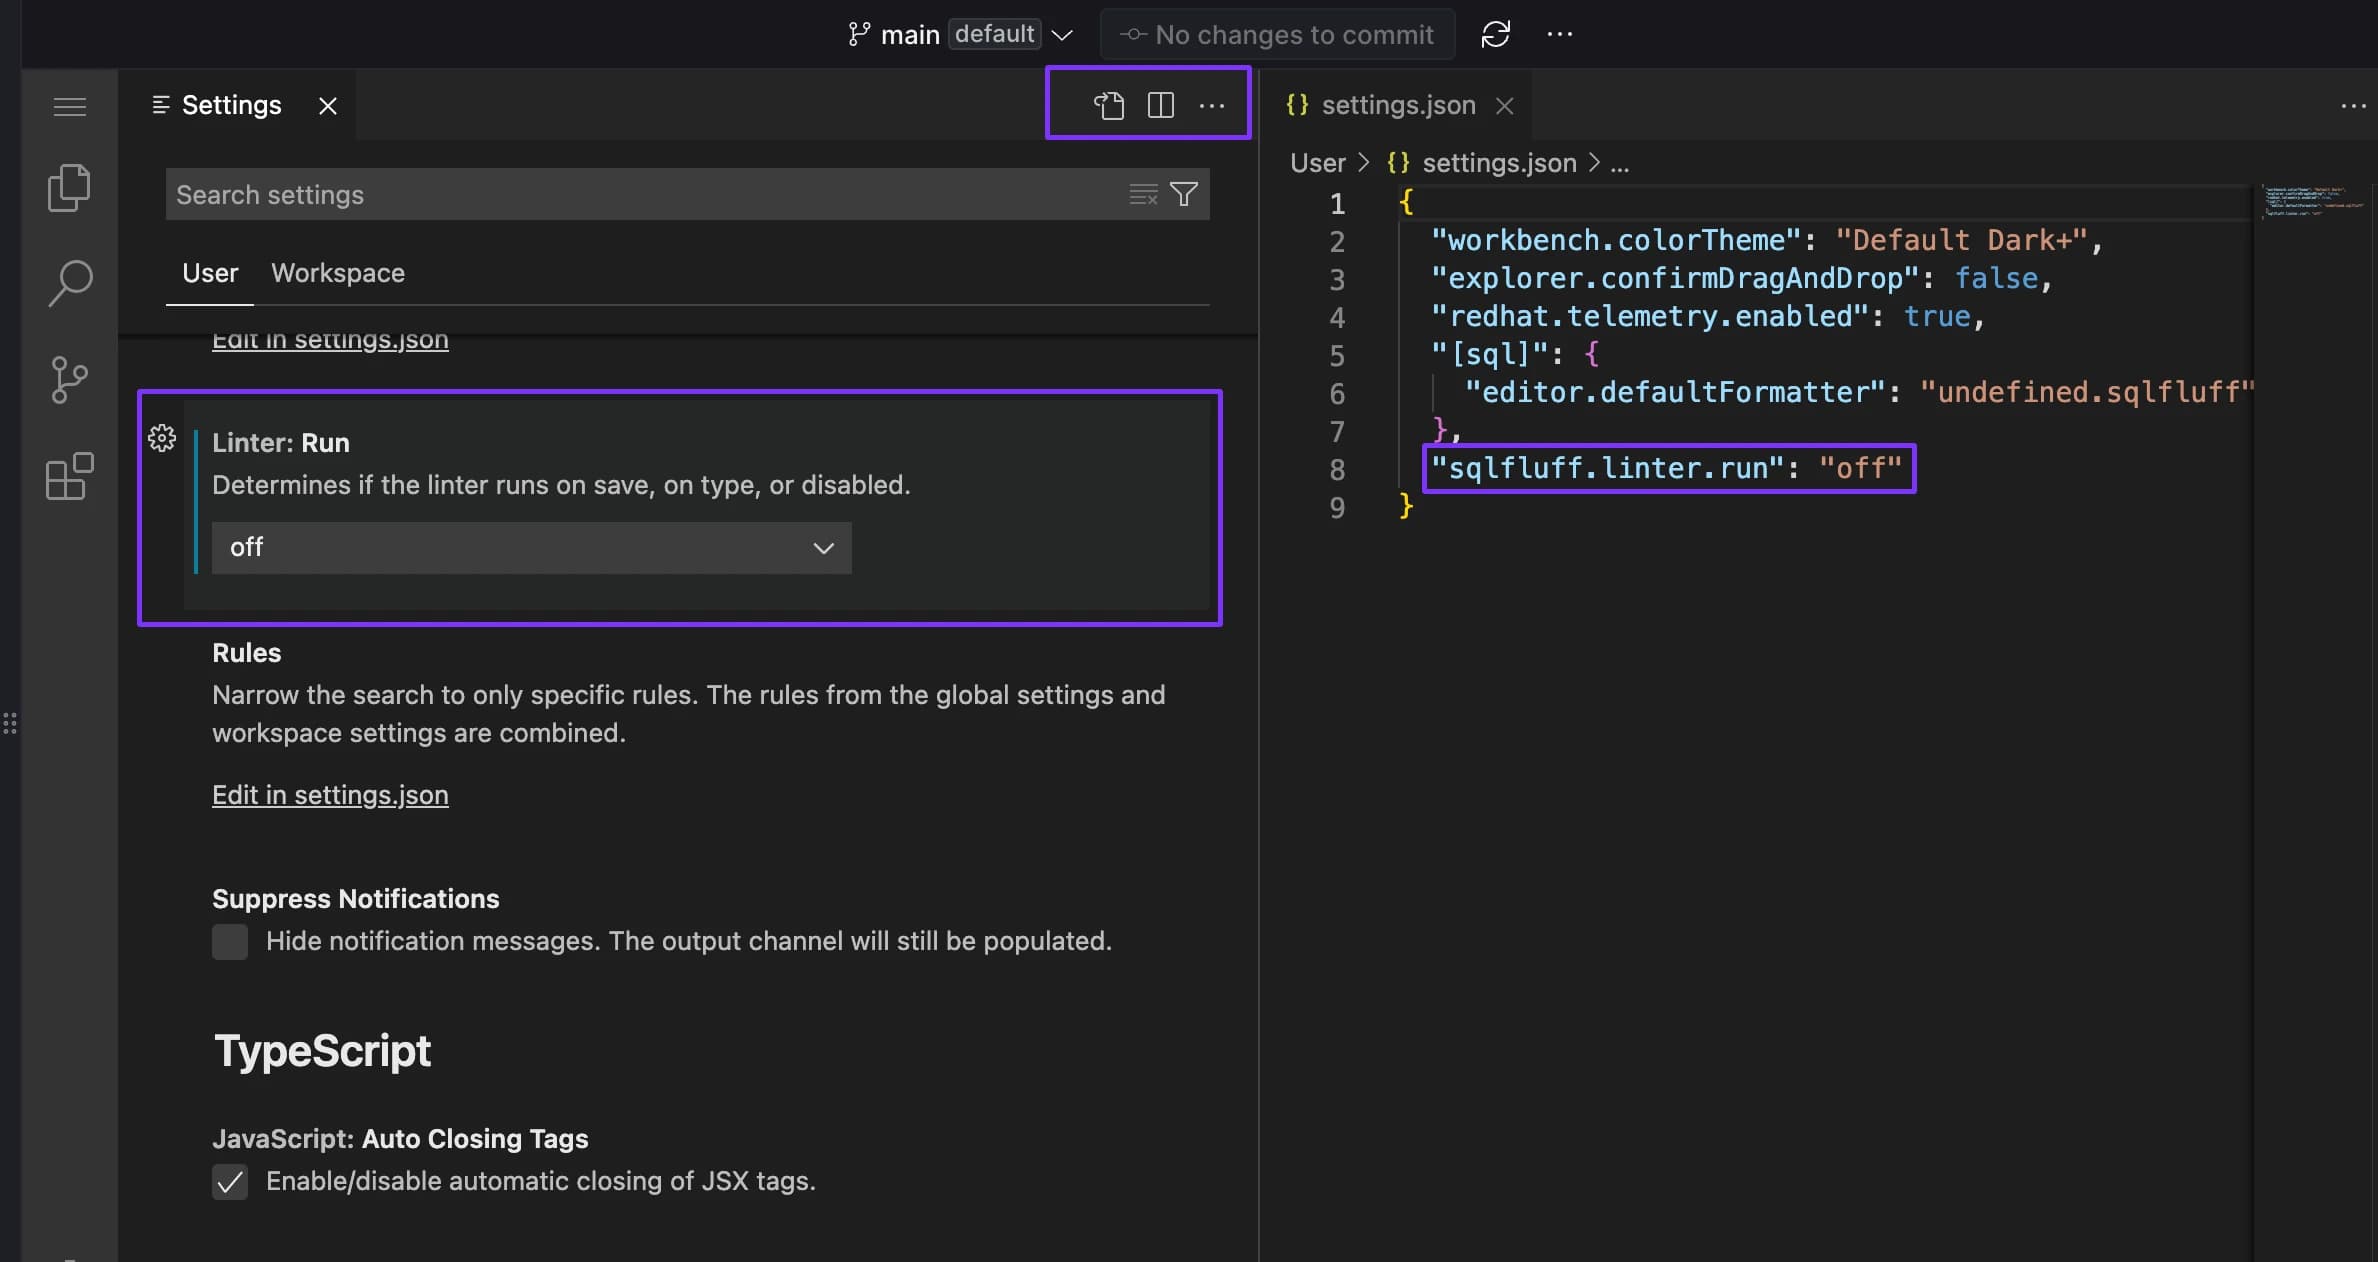The image size is (2378, 1262).
Task: Click the 'false' value on line 3
Action: click(x=1996, y=278)
